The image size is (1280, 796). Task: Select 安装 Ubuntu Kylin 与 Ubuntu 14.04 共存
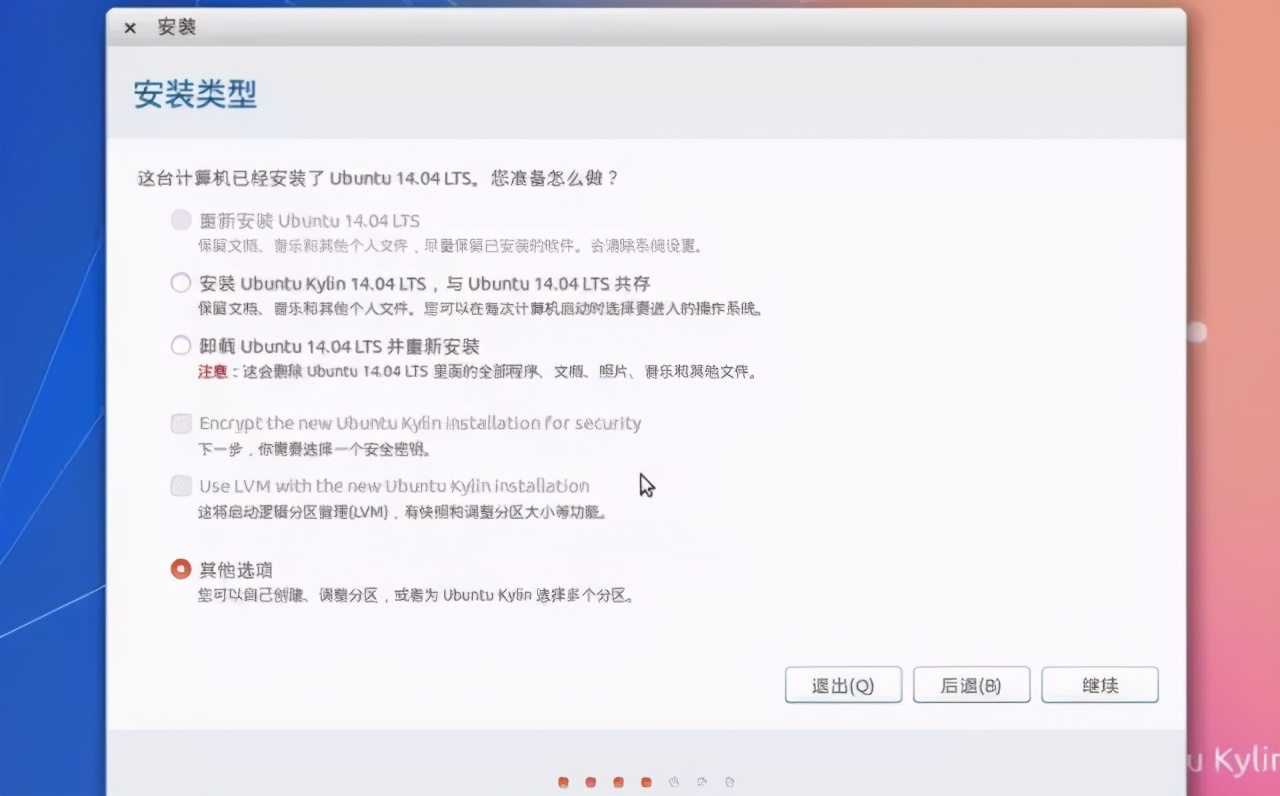pos(181,283)
